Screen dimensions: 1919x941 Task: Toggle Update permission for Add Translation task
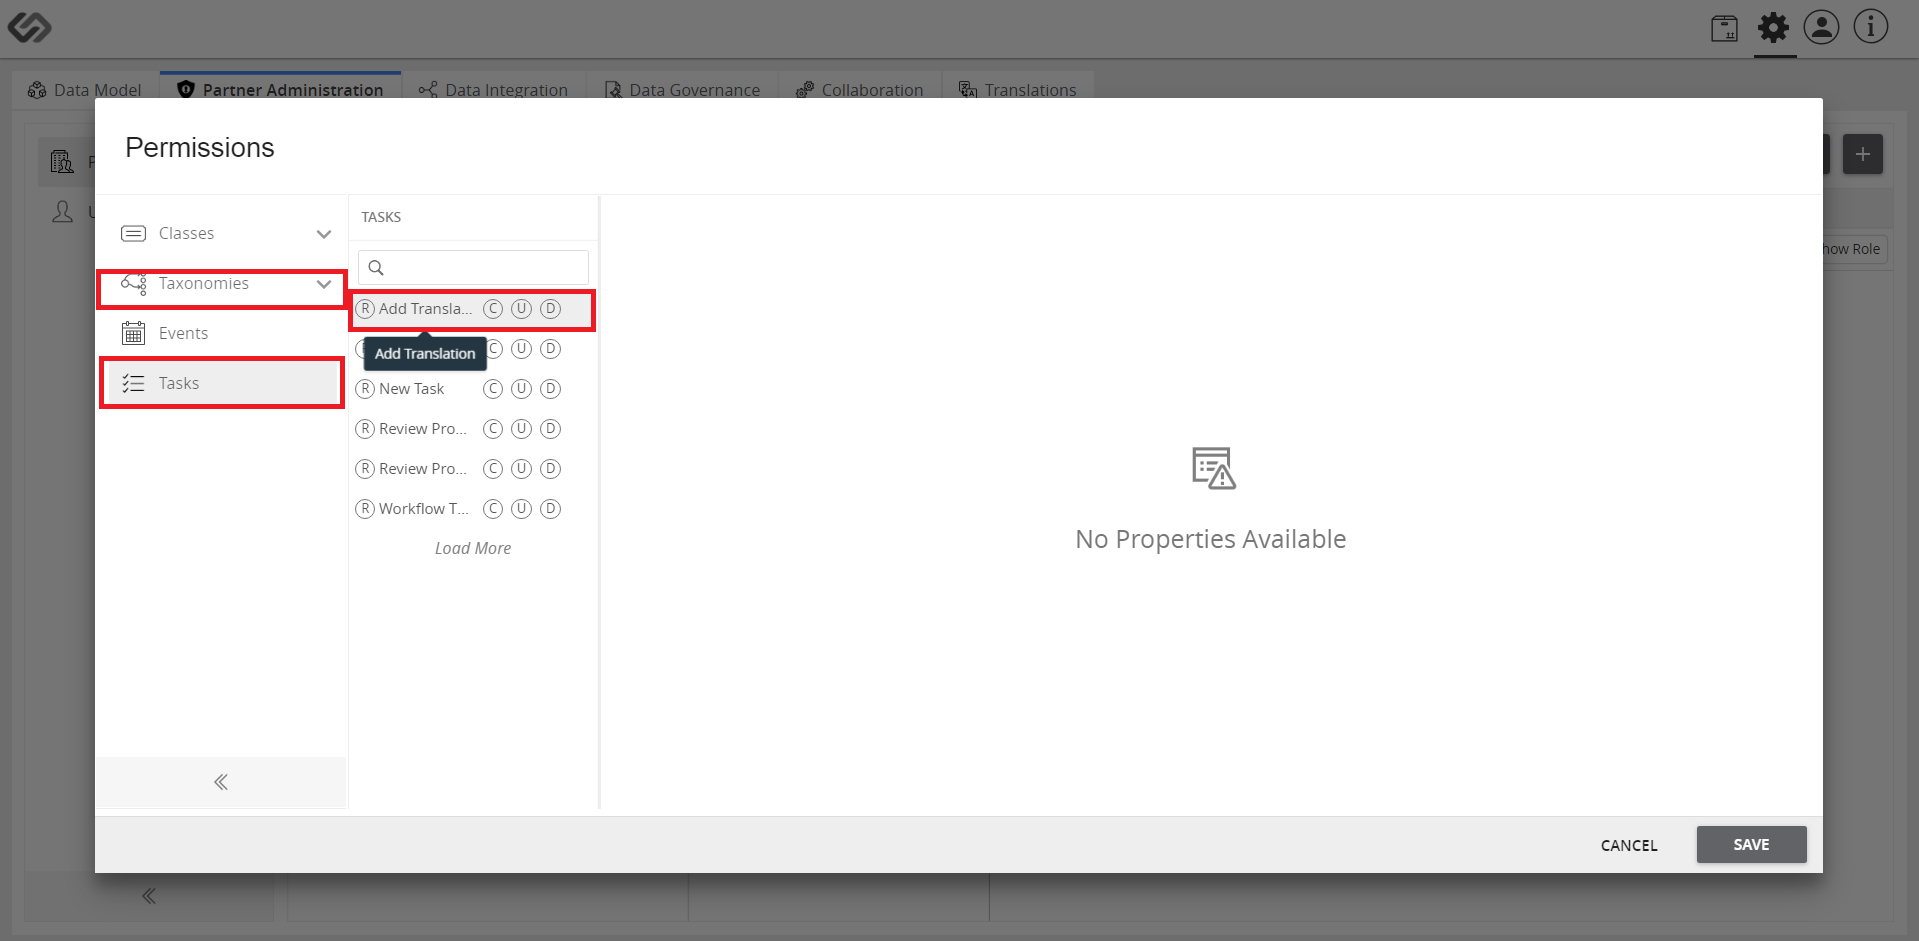521,309
